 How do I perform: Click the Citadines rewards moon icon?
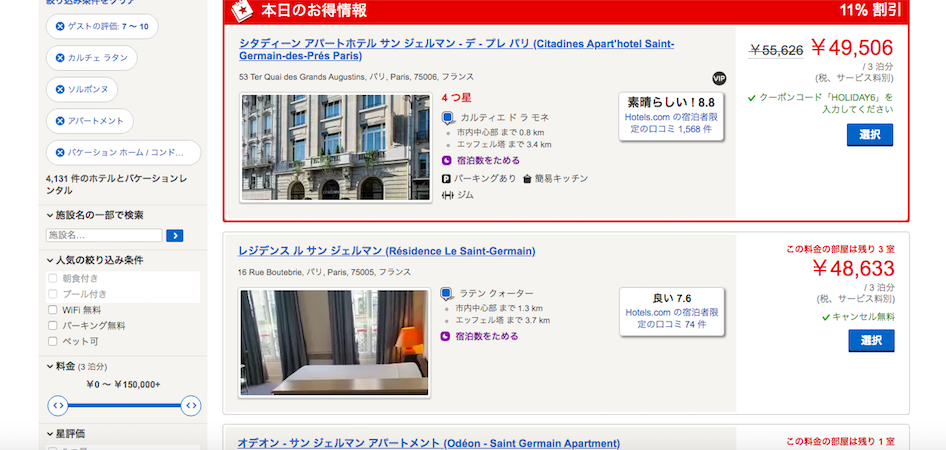446,160
